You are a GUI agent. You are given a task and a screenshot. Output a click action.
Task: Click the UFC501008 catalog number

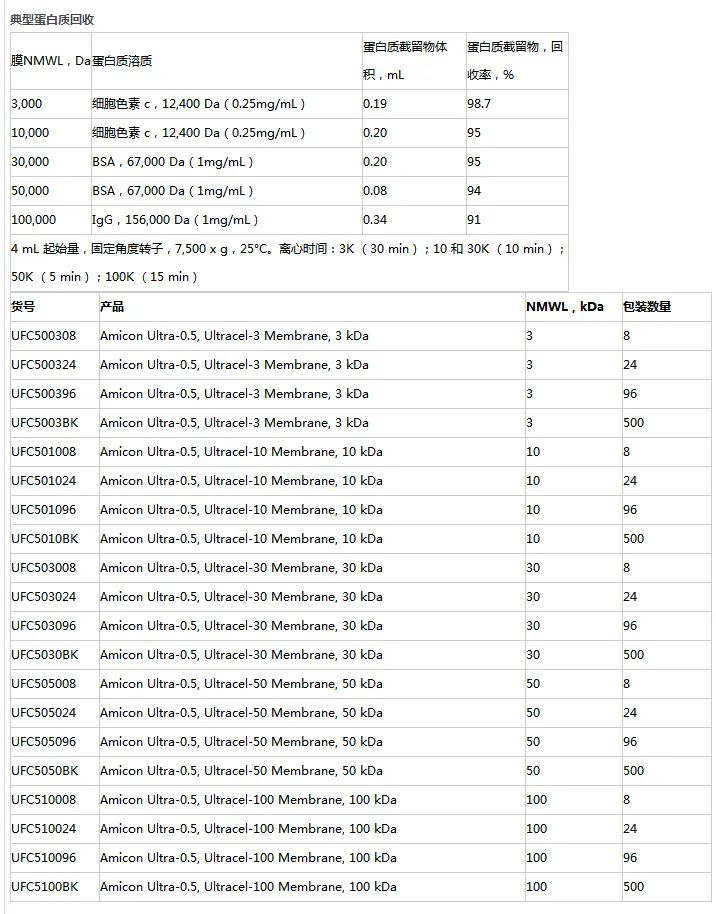coord(44,452)
